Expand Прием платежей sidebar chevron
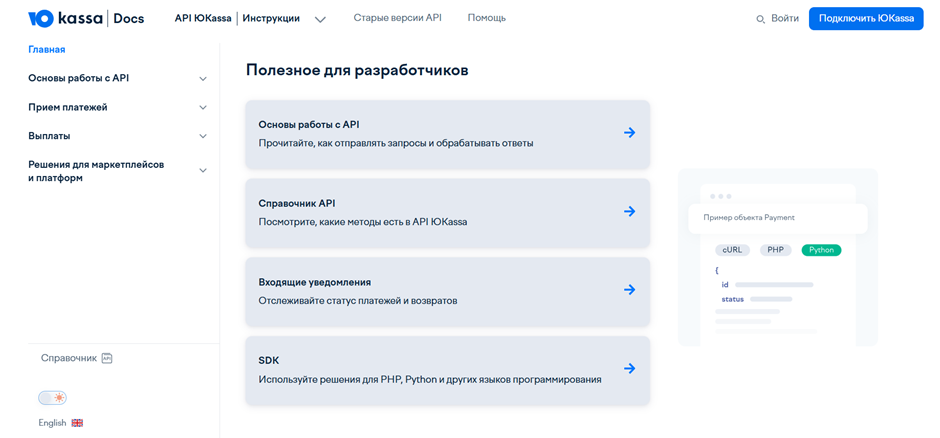Image resolution: width=940 pixels, height=438 pixels. coord(203,107)
